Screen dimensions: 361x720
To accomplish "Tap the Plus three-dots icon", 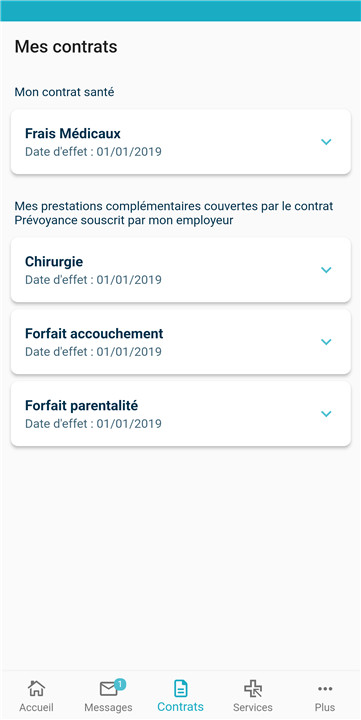I will click(x=325, y=688).
